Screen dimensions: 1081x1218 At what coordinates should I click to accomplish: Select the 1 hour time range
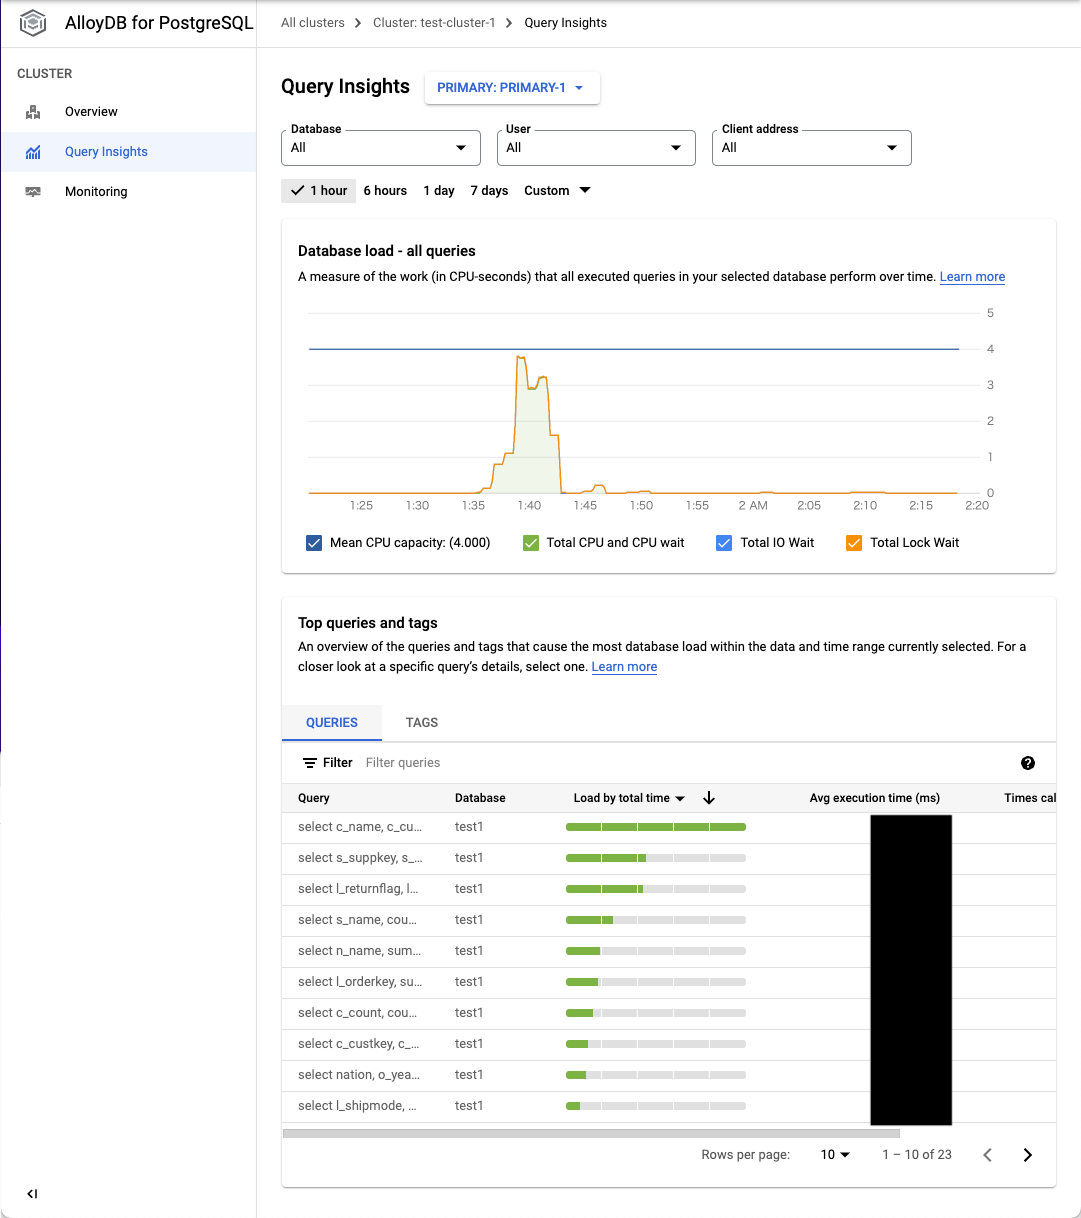click(x=319, y=191)
